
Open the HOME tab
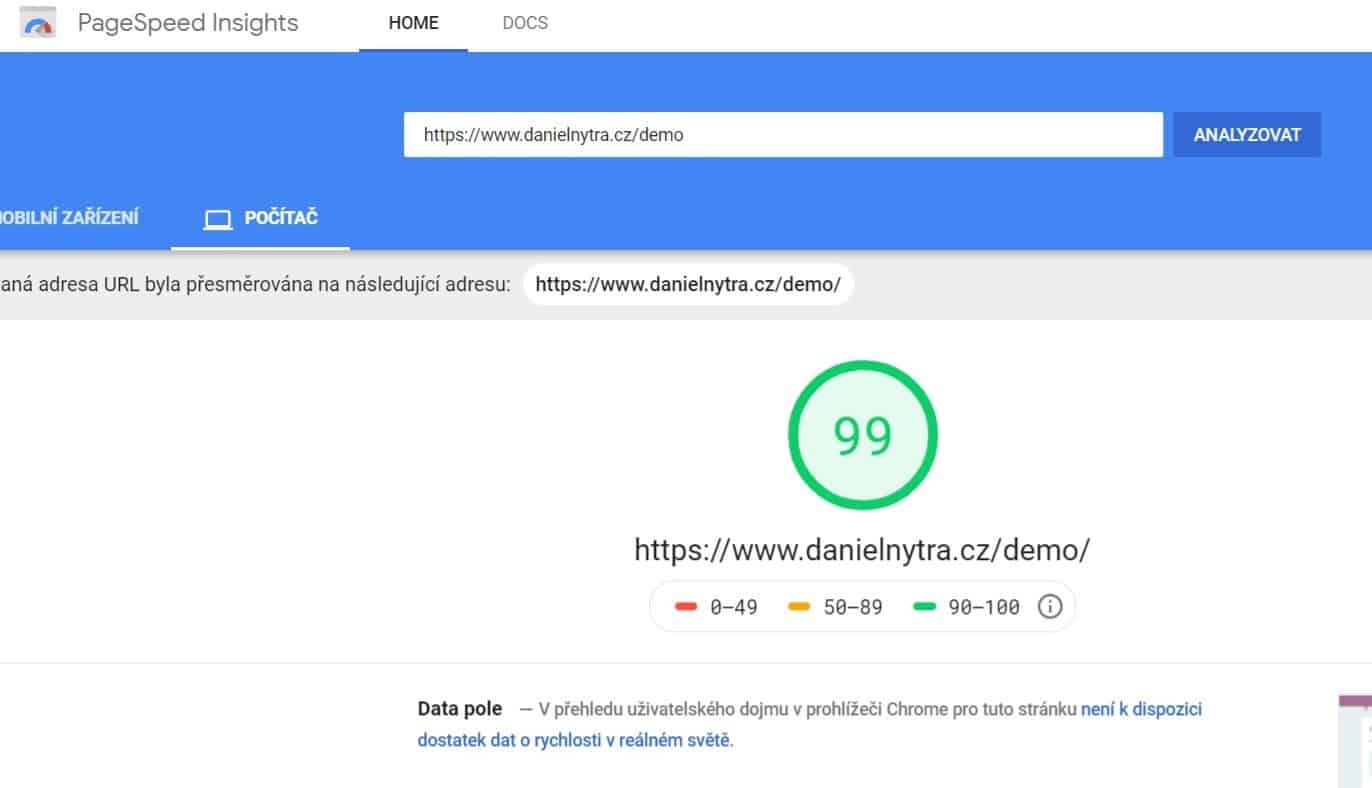click(x=414, y=23)
